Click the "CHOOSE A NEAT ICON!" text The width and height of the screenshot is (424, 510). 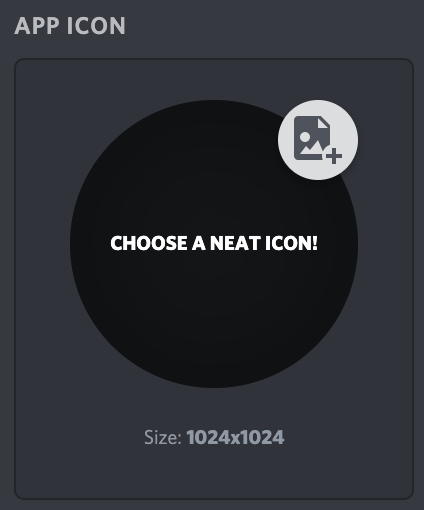[x=214, y=243]
